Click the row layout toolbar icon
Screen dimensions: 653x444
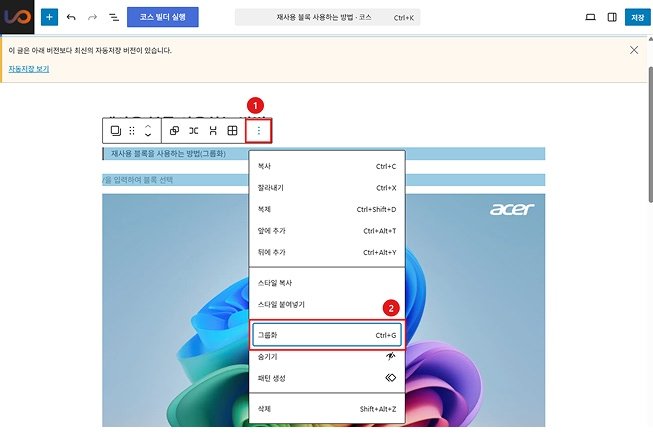194,131
